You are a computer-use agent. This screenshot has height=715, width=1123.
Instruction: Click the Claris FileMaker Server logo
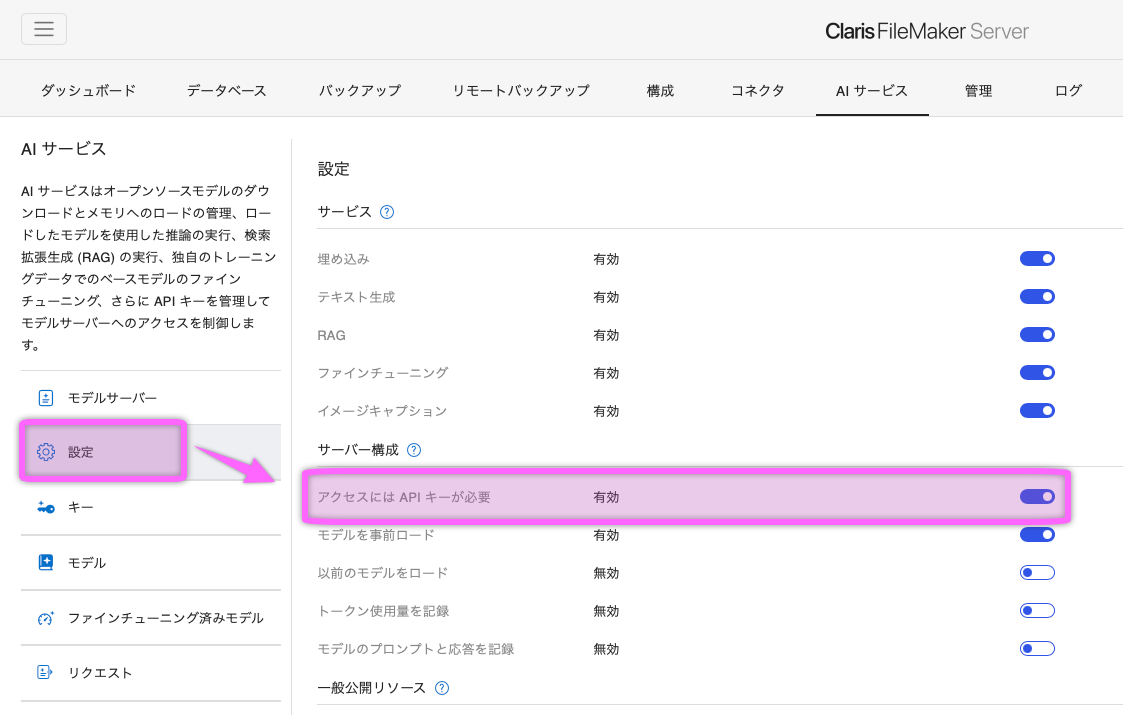tap(927, 32)
